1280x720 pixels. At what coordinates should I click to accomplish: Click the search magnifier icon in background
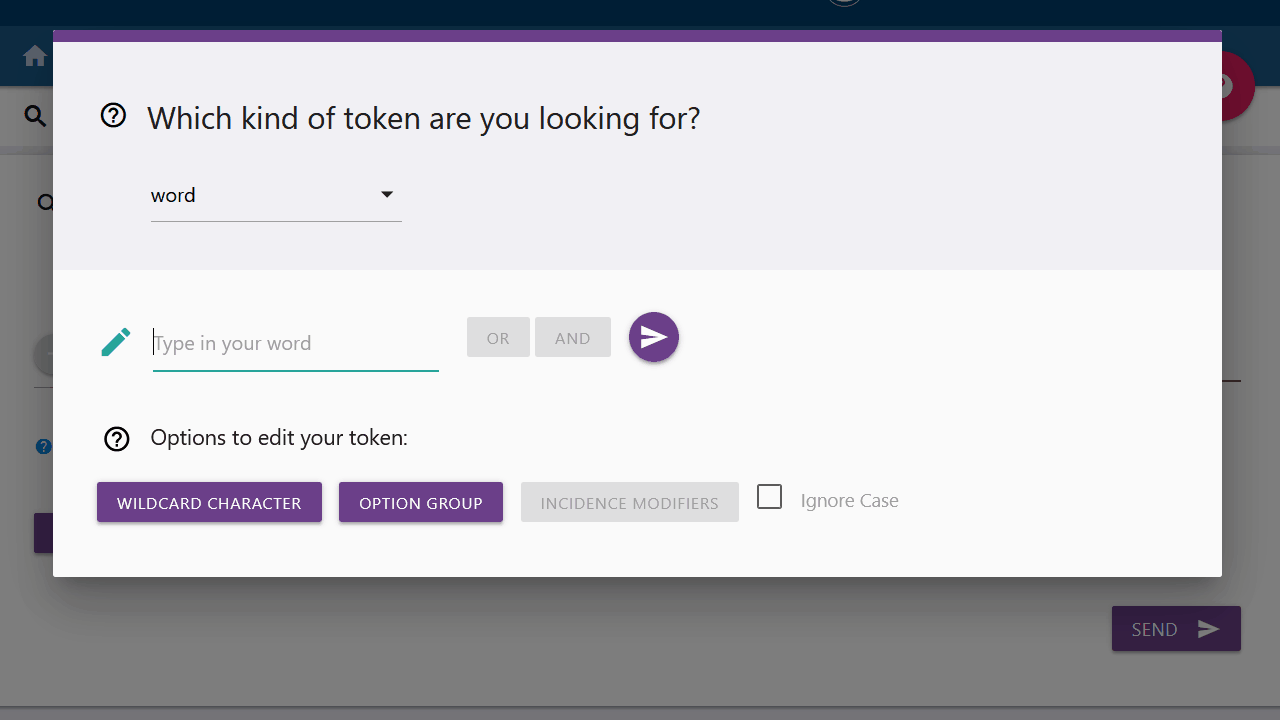[x=36, y=117]
